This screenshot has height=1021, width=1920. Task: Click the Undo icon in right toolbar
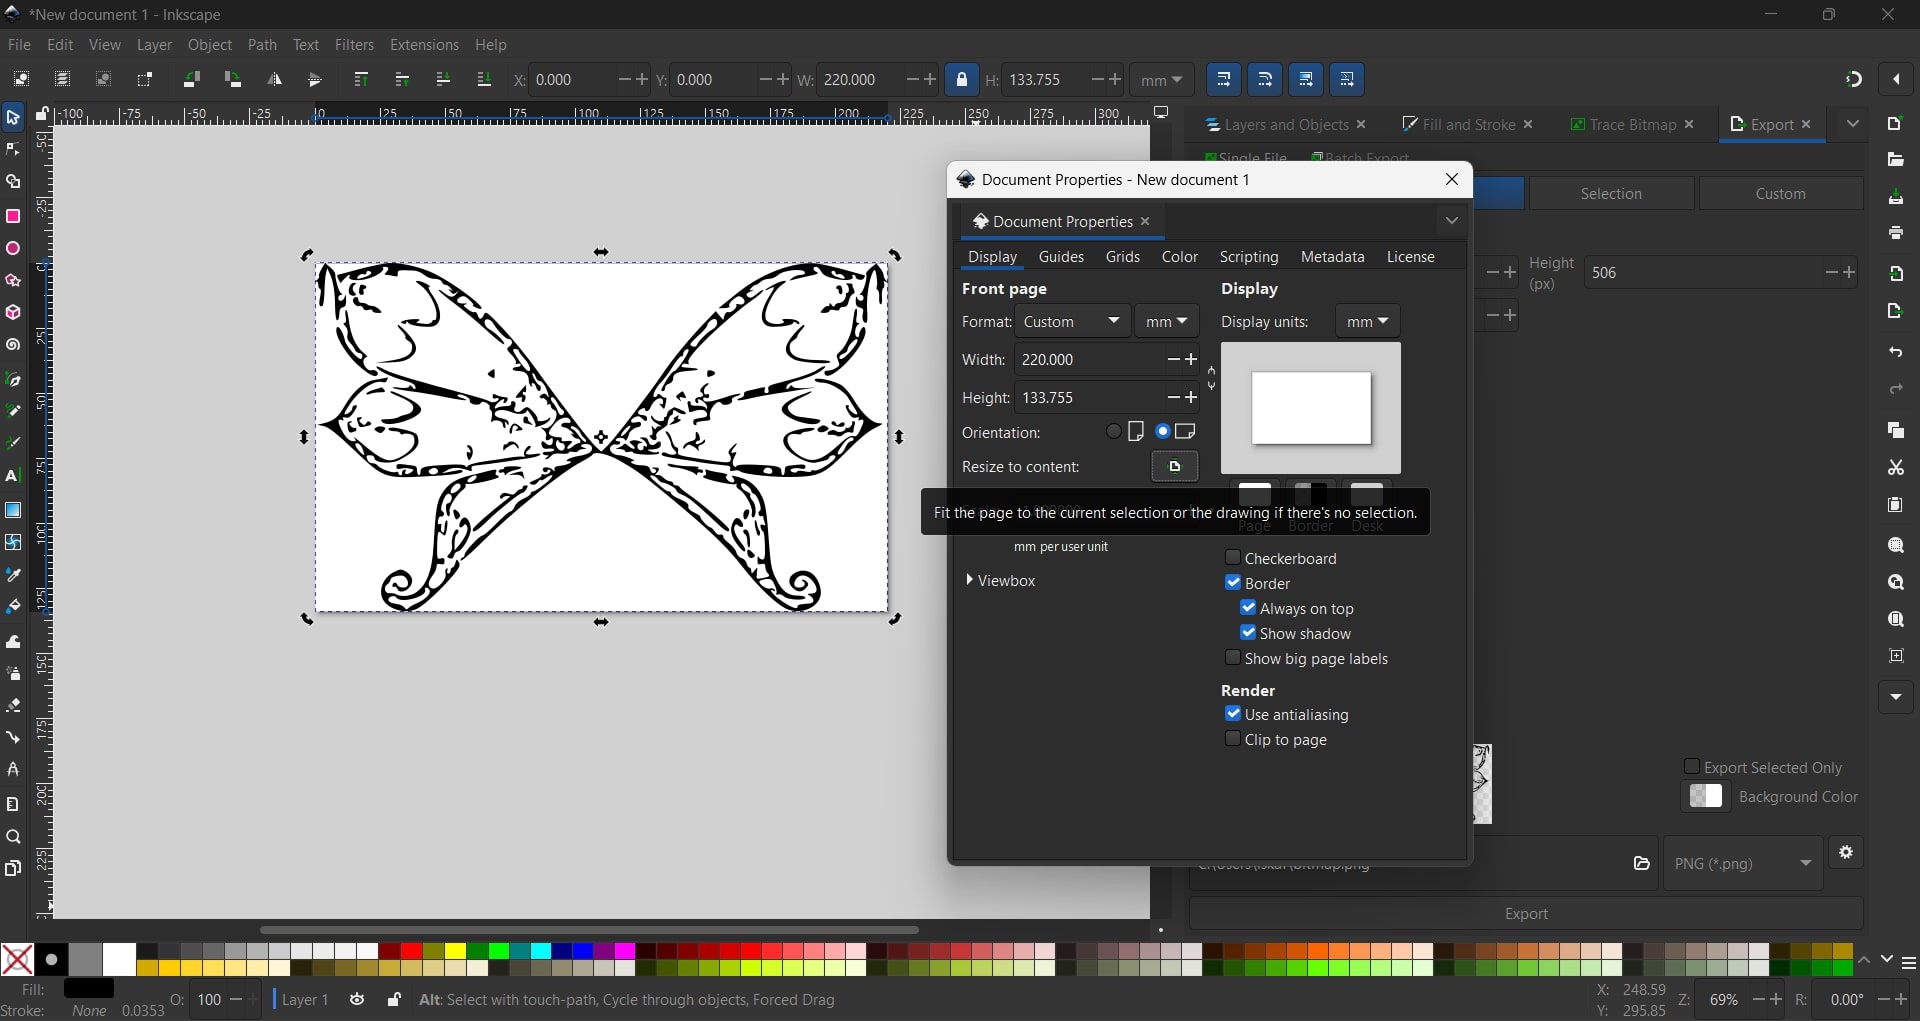click(1895, 352)
